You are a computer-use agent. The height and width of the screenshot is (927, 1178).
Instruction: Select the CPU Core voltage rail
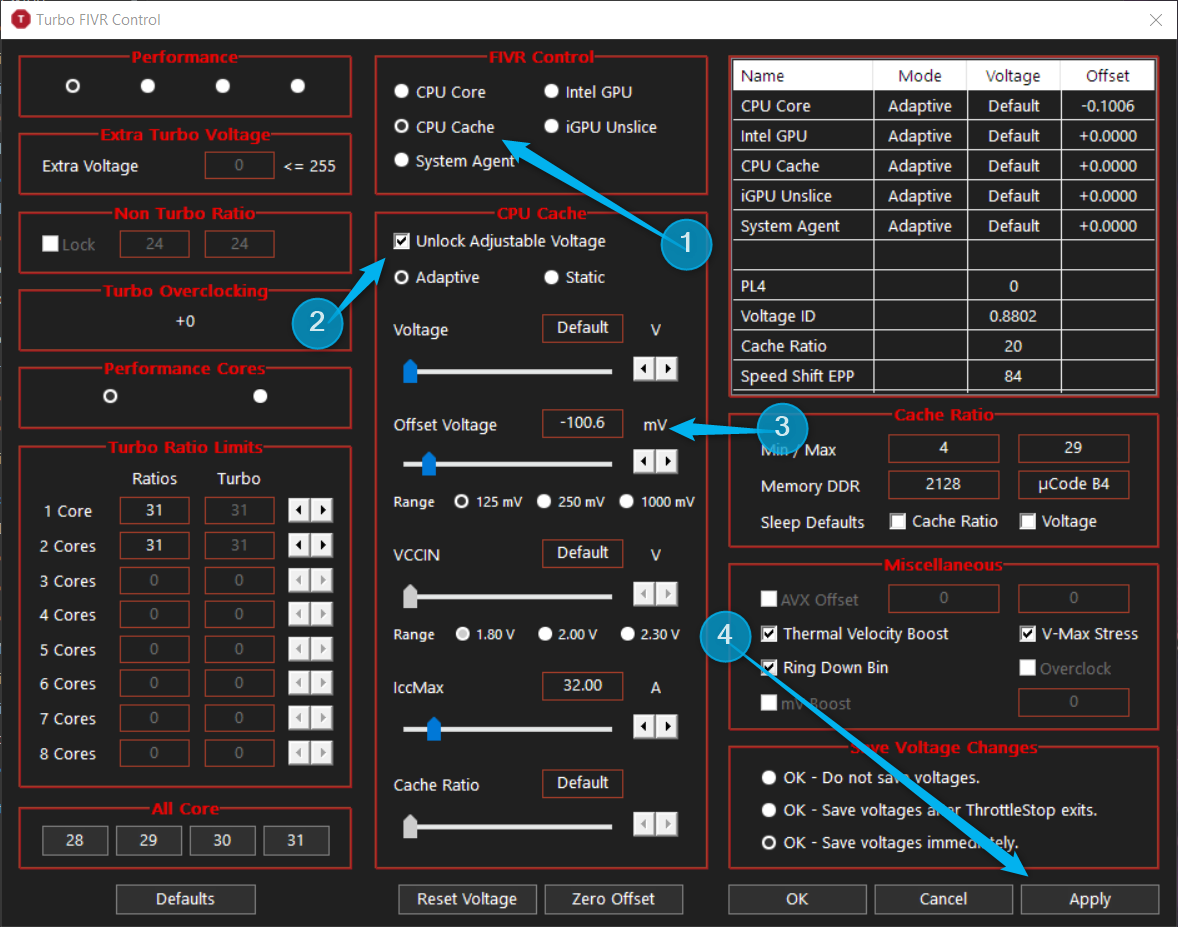(401, 91)
